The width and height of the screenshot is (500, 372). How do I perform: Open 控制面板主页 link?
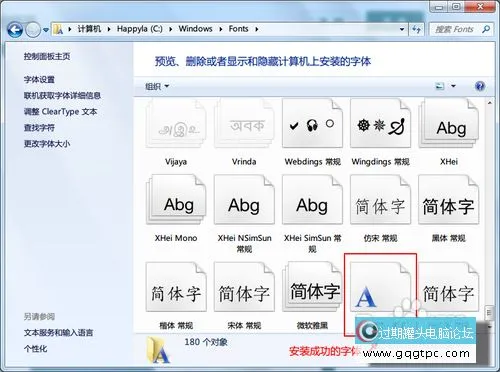(x=47, y=56)
